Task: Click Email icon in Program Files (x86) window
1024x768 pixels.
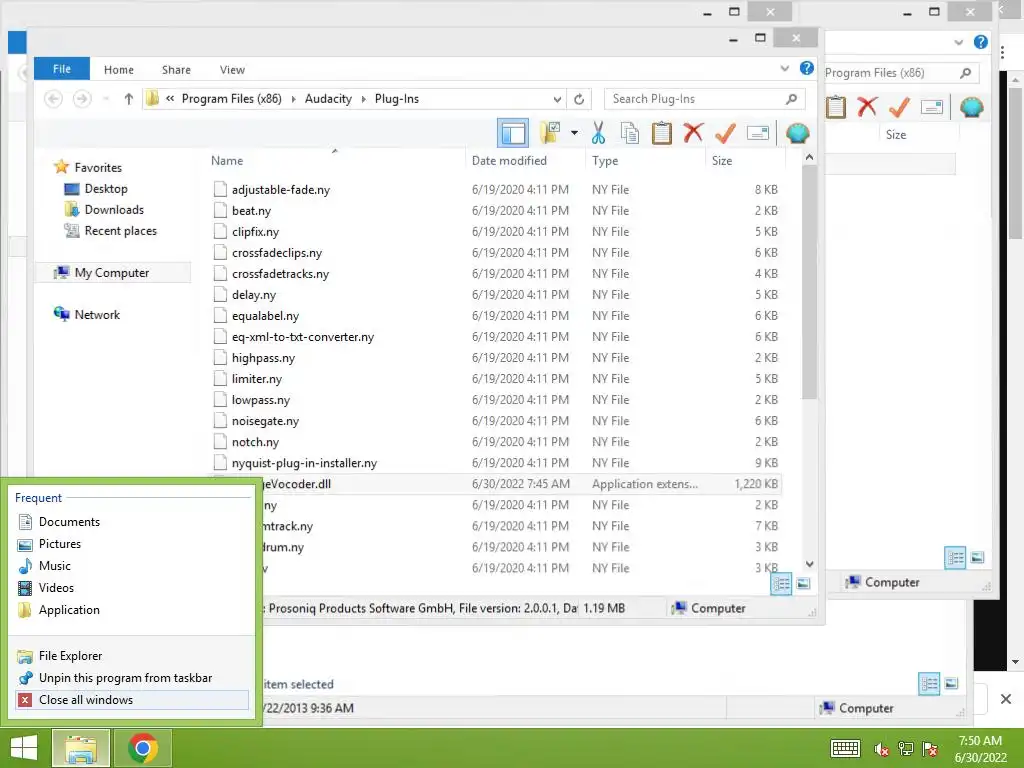Action: (x=932, y=107)
